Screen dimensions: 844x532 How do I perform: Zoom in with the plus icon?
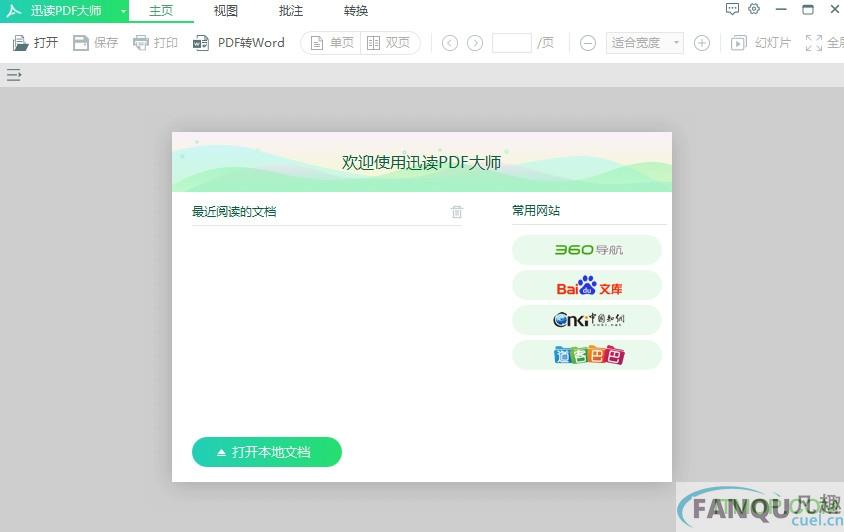point(702,43)
